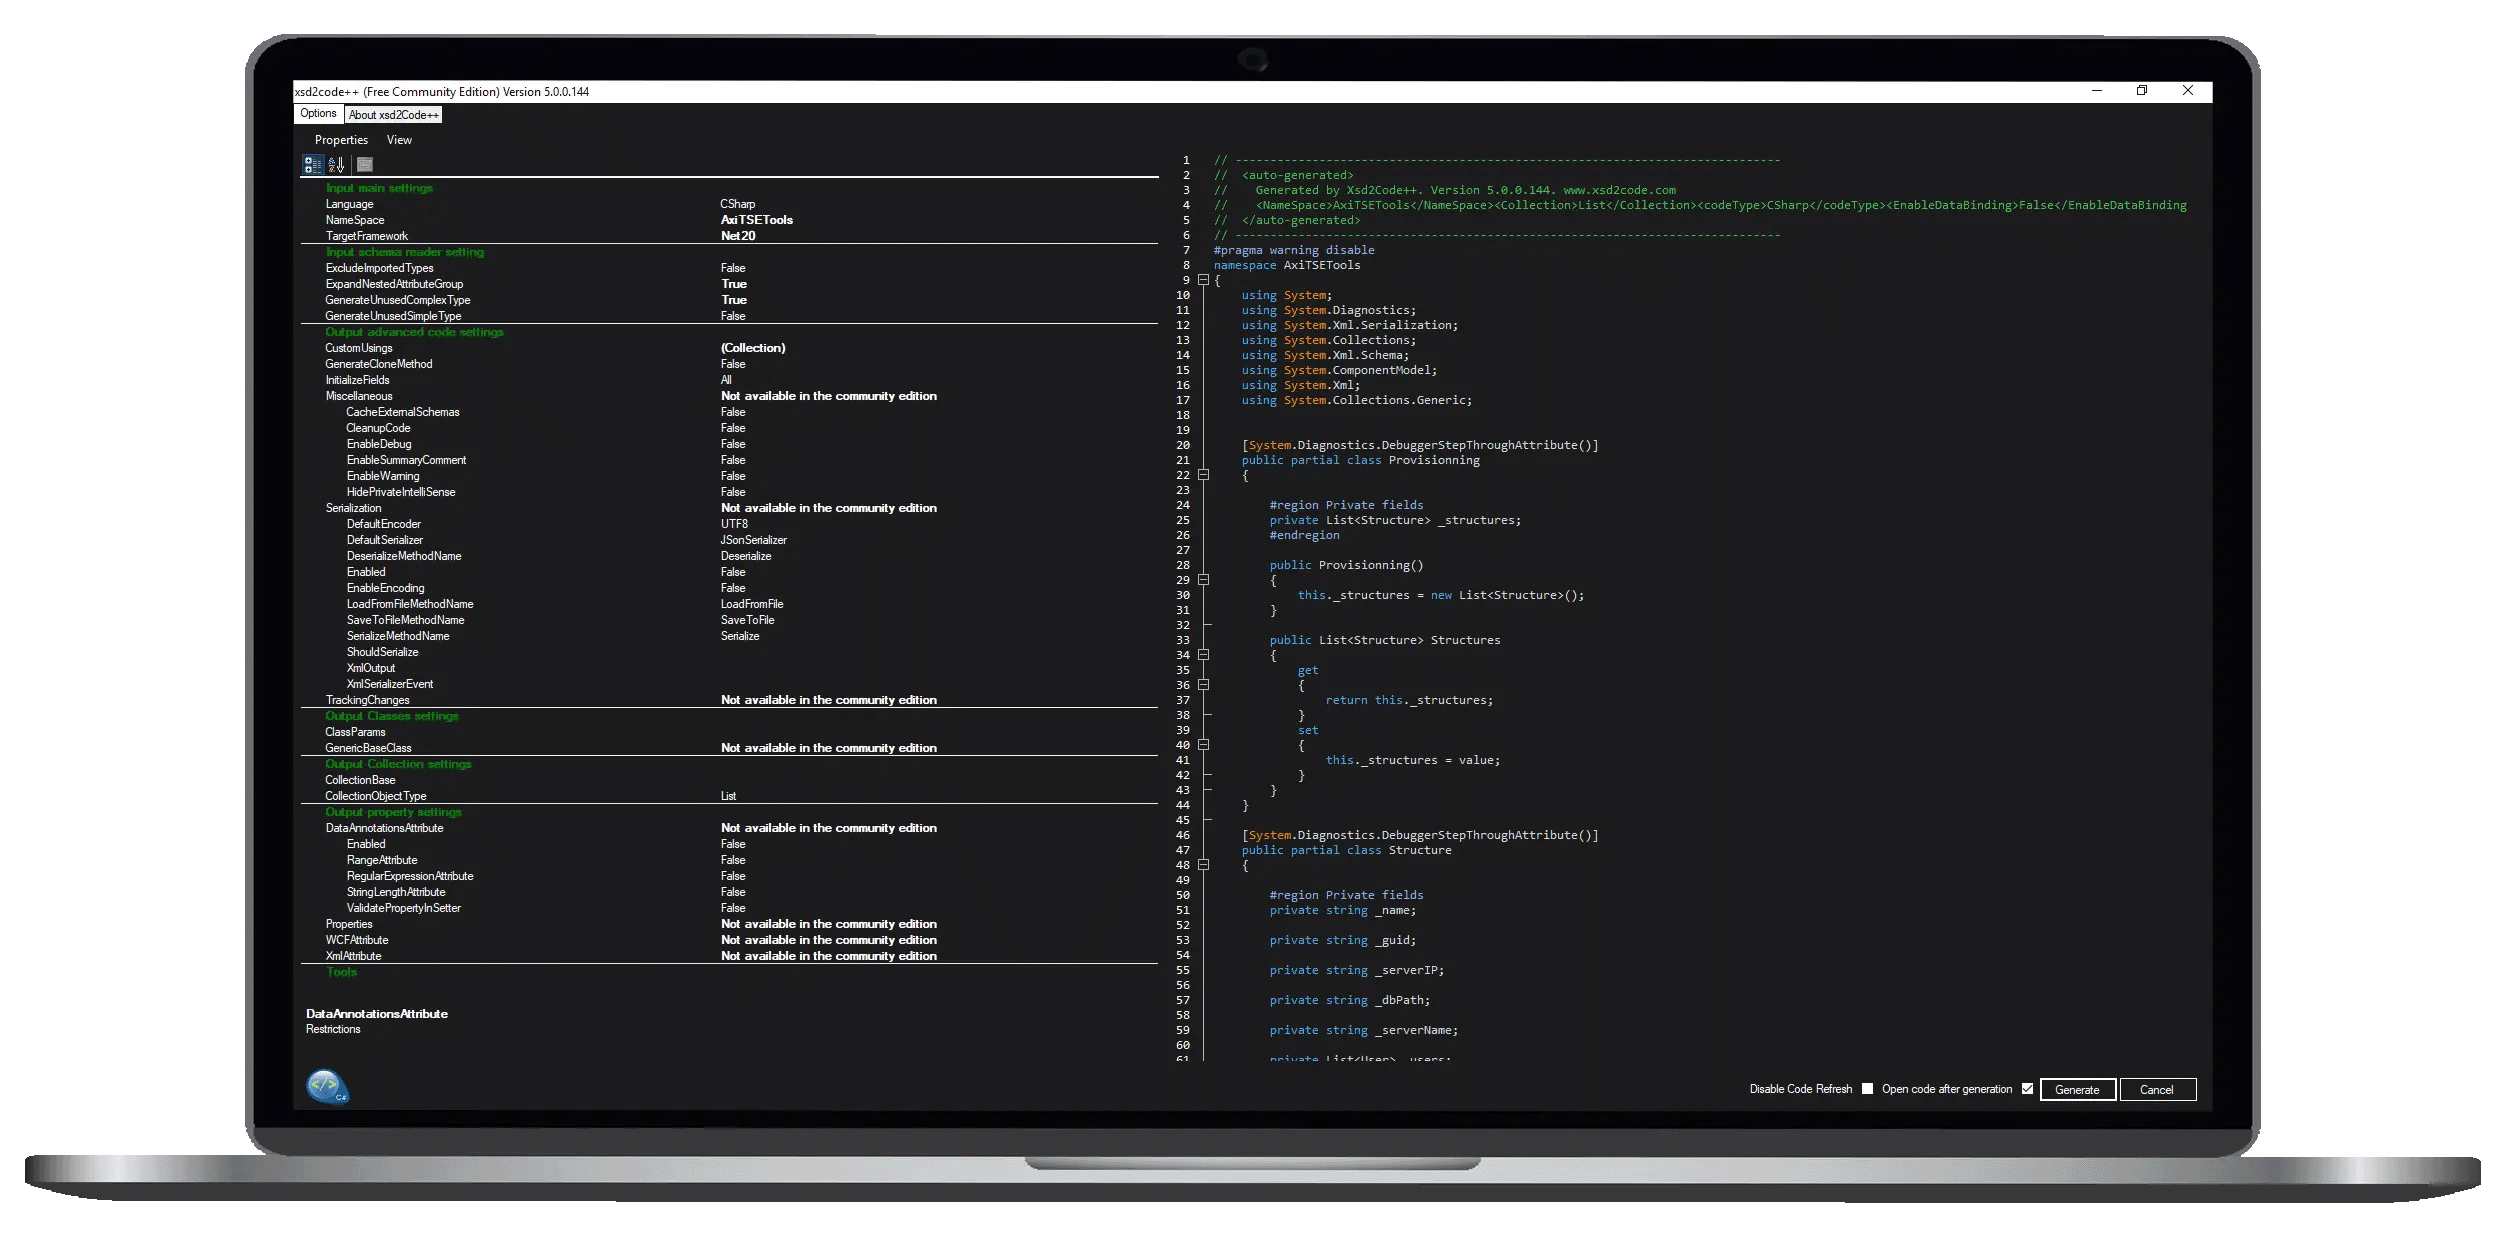2514x1236 pixels.
Task: Select the Categorized view icon in the toolbar
Action: (312, 164)
